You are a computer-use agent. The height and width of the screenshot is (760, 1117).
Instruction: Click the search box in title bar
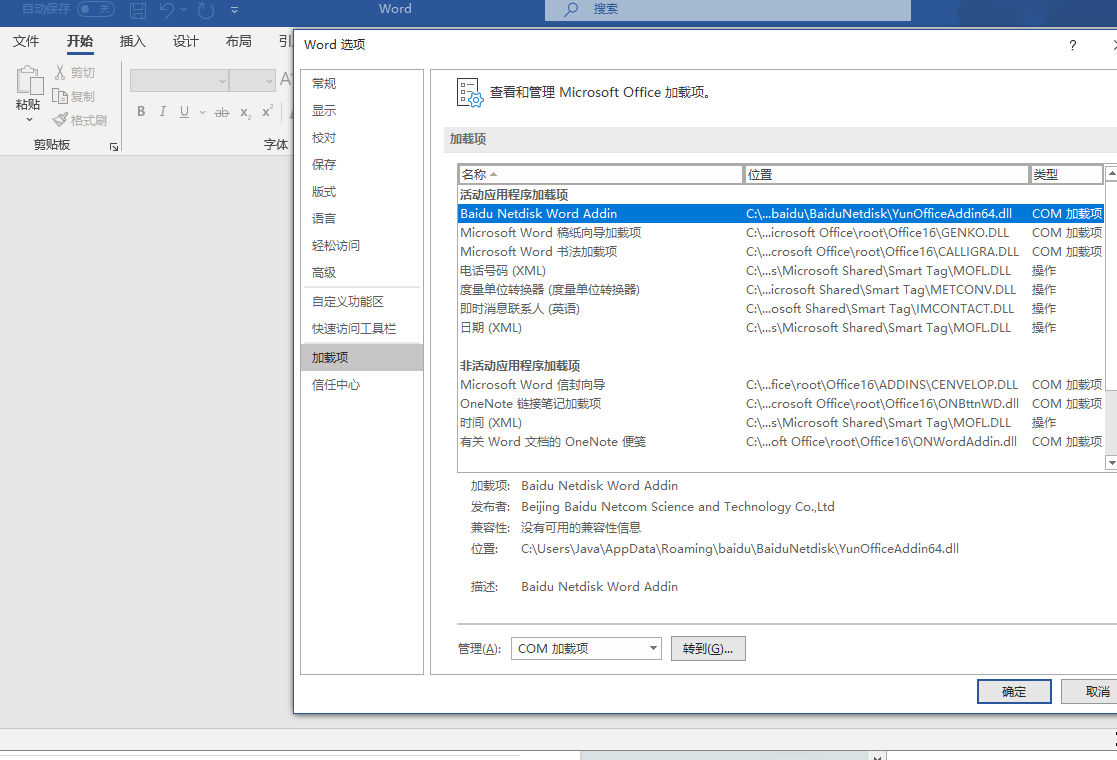pos(727,10)
